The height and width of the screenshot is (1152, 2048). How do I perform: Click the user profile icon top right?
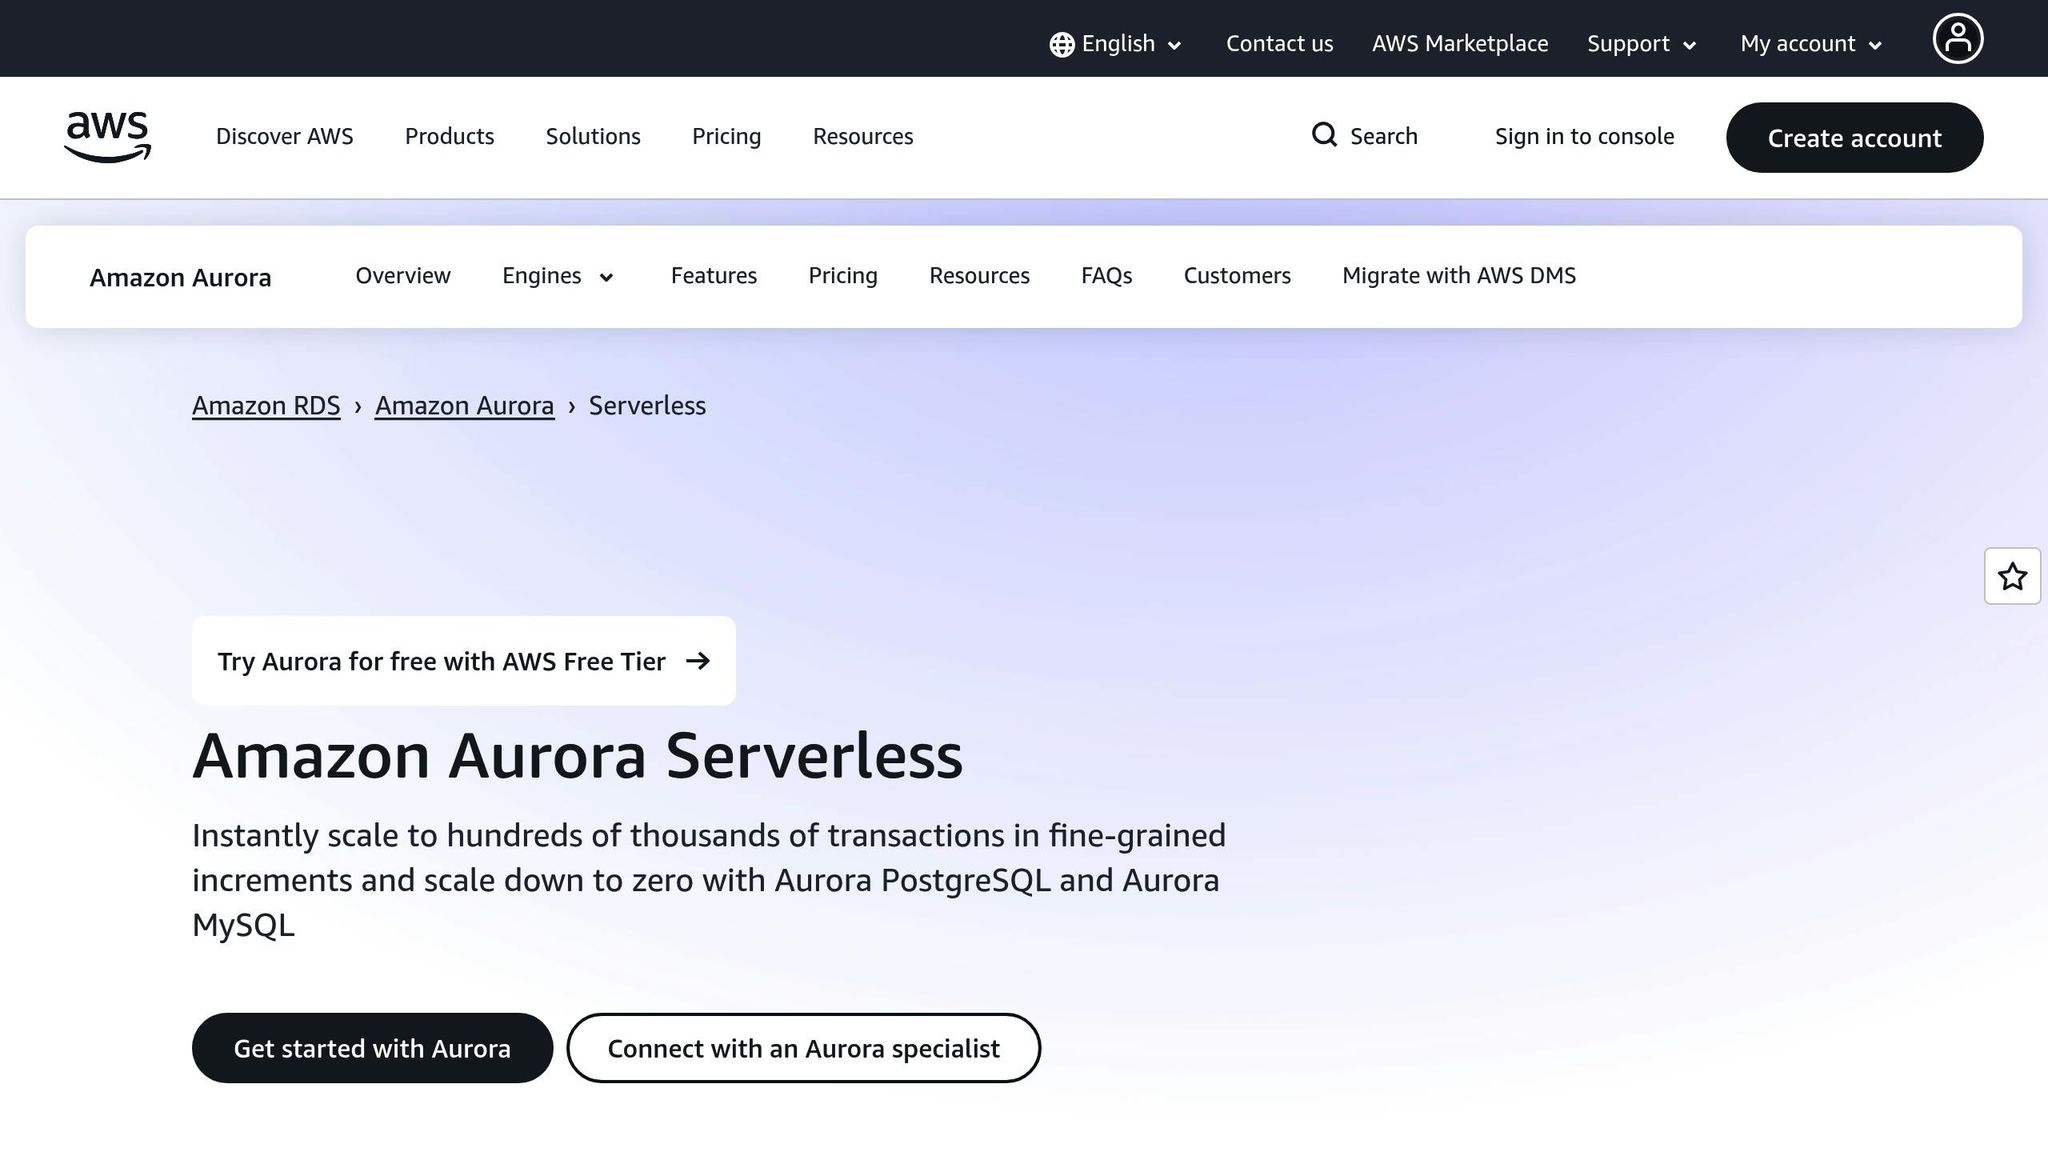pyautogui.click(x=1957, y=38)
